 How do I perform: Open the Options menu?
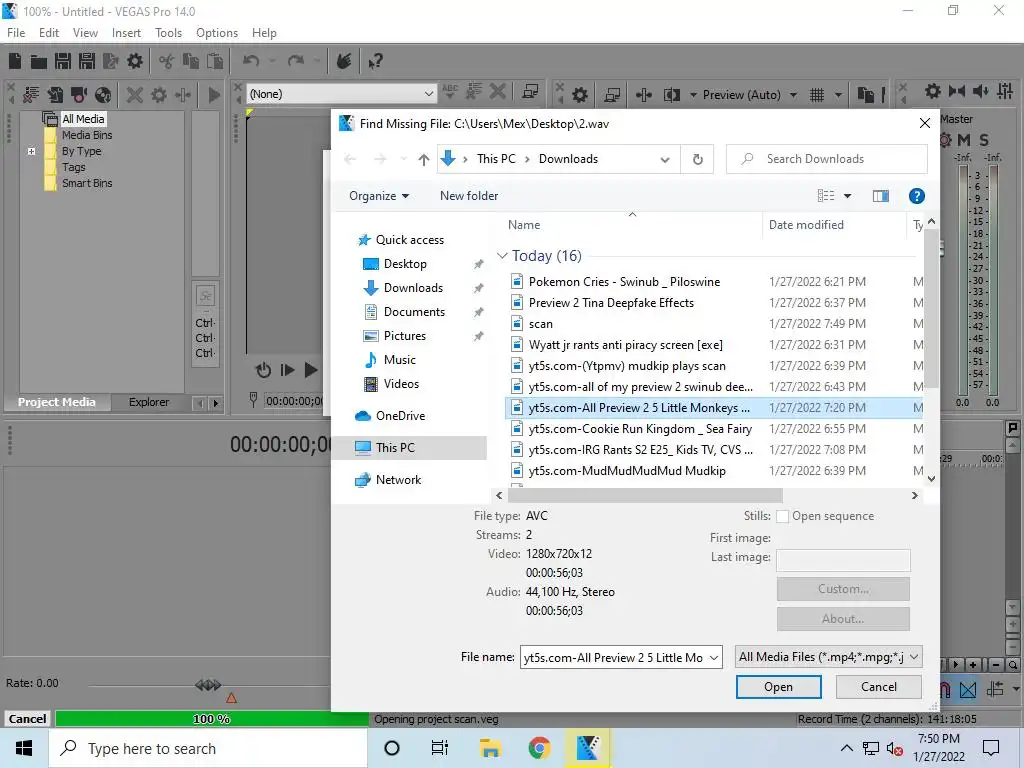click(x=217, y=33)
